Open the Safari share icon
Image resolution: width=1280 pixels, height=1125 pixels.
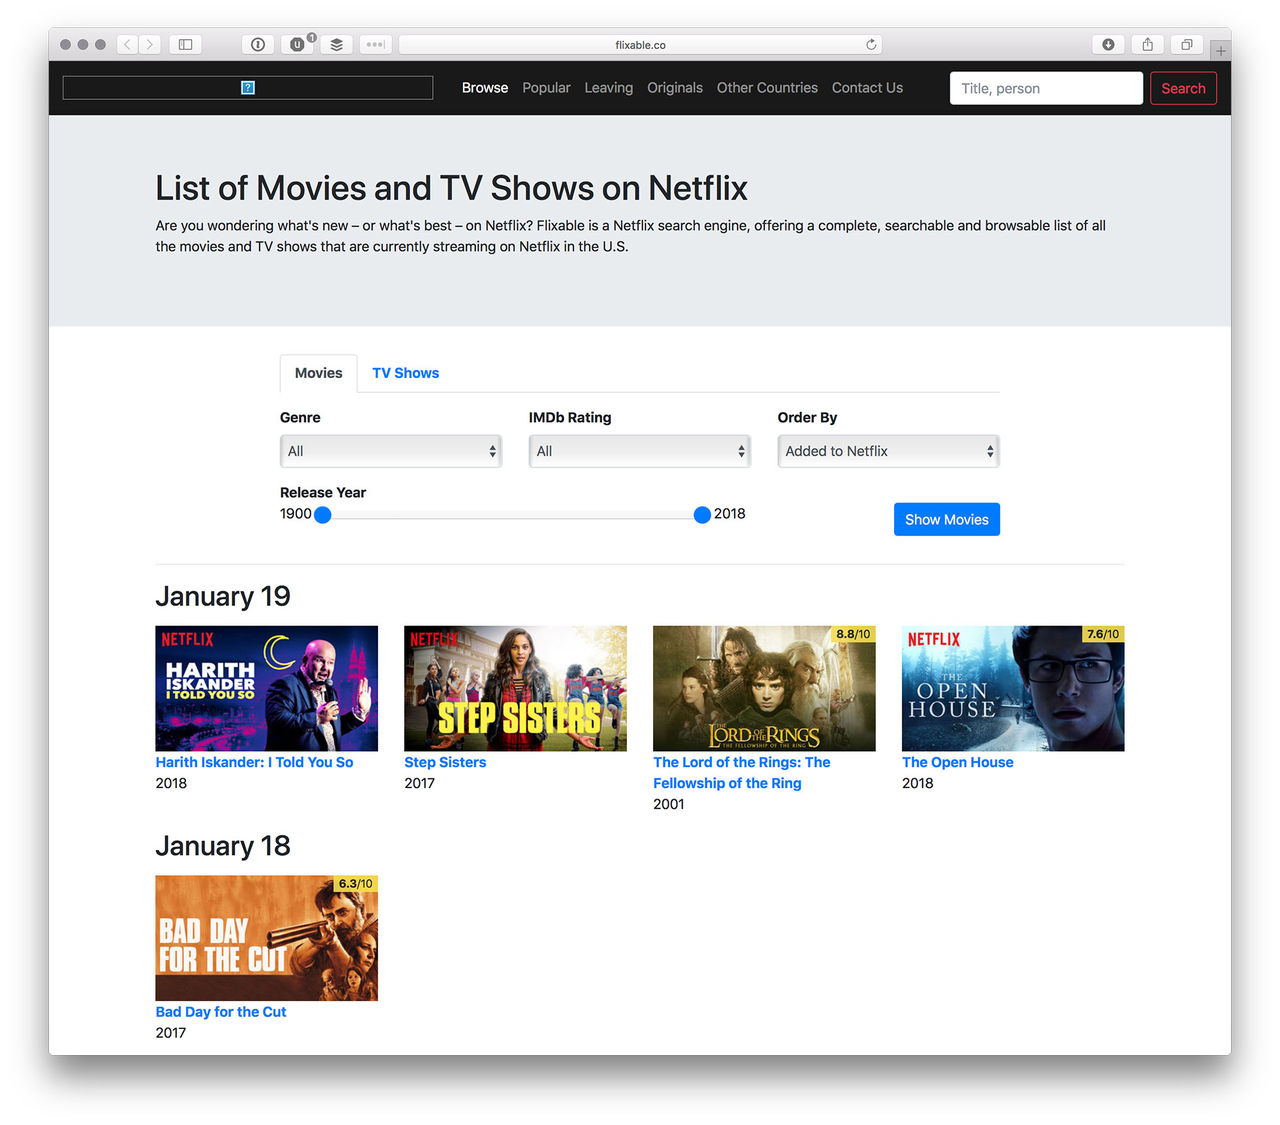point(1147,44)
